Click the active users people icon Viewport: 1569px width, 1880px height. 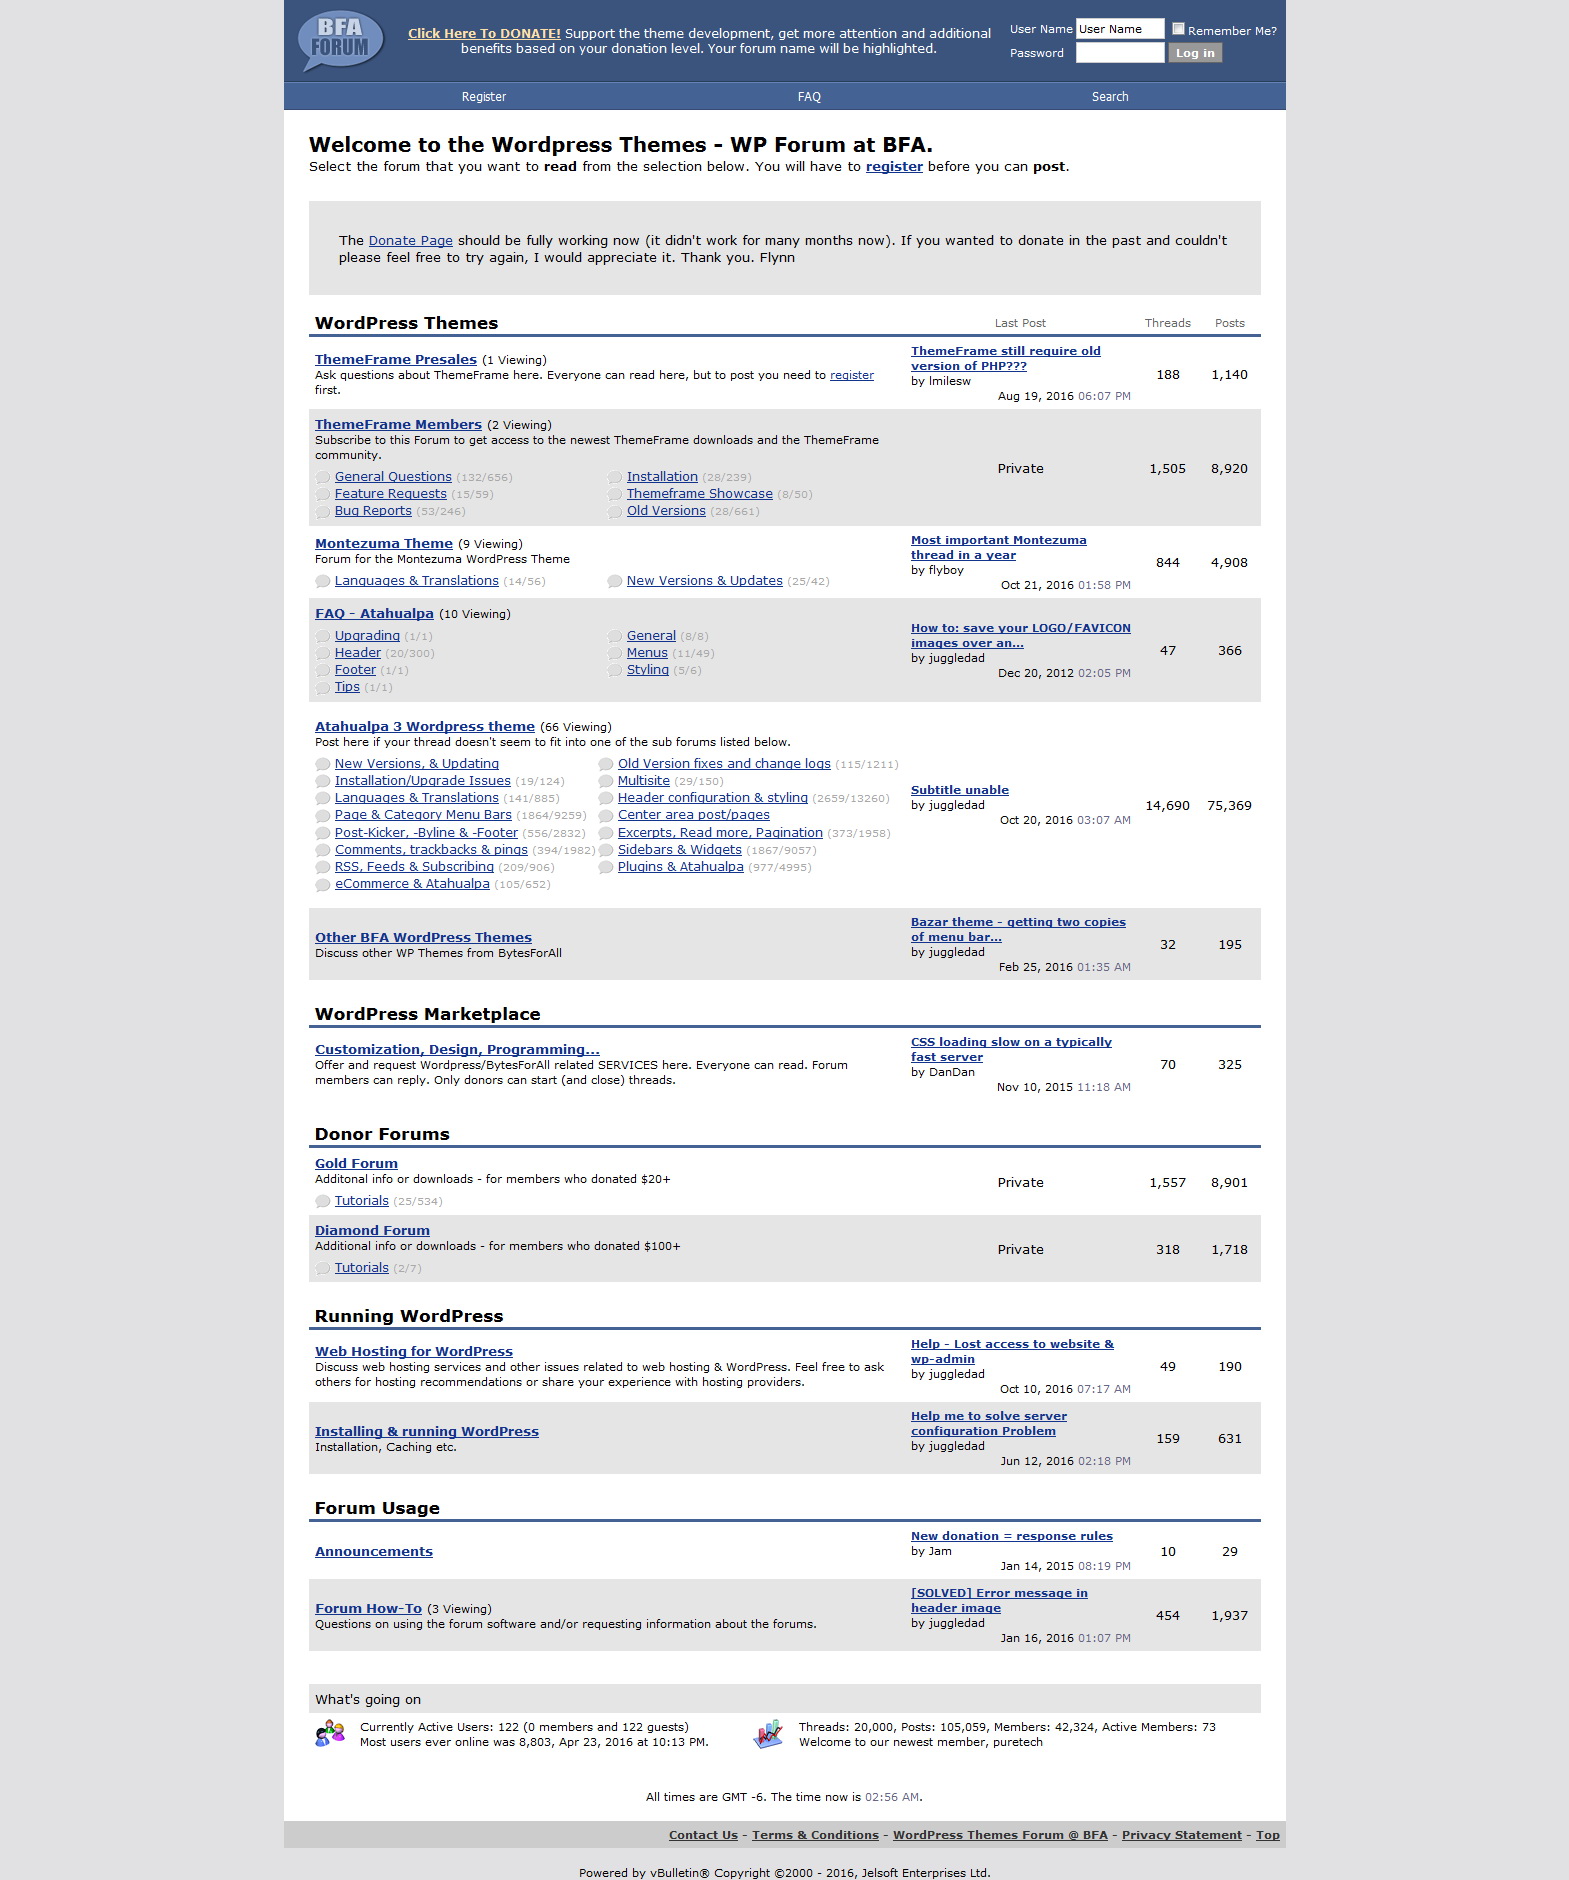point(330,1733)
